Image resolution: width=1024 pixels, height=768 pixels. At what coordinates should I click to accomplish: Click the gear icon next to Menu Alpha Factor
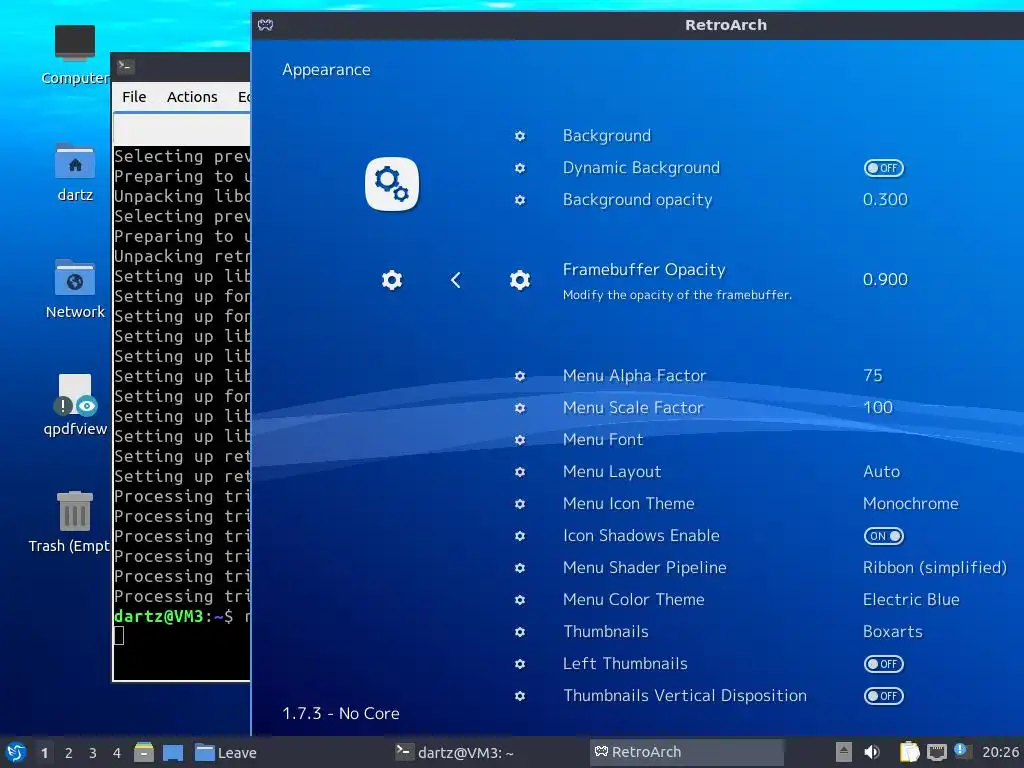520,376
